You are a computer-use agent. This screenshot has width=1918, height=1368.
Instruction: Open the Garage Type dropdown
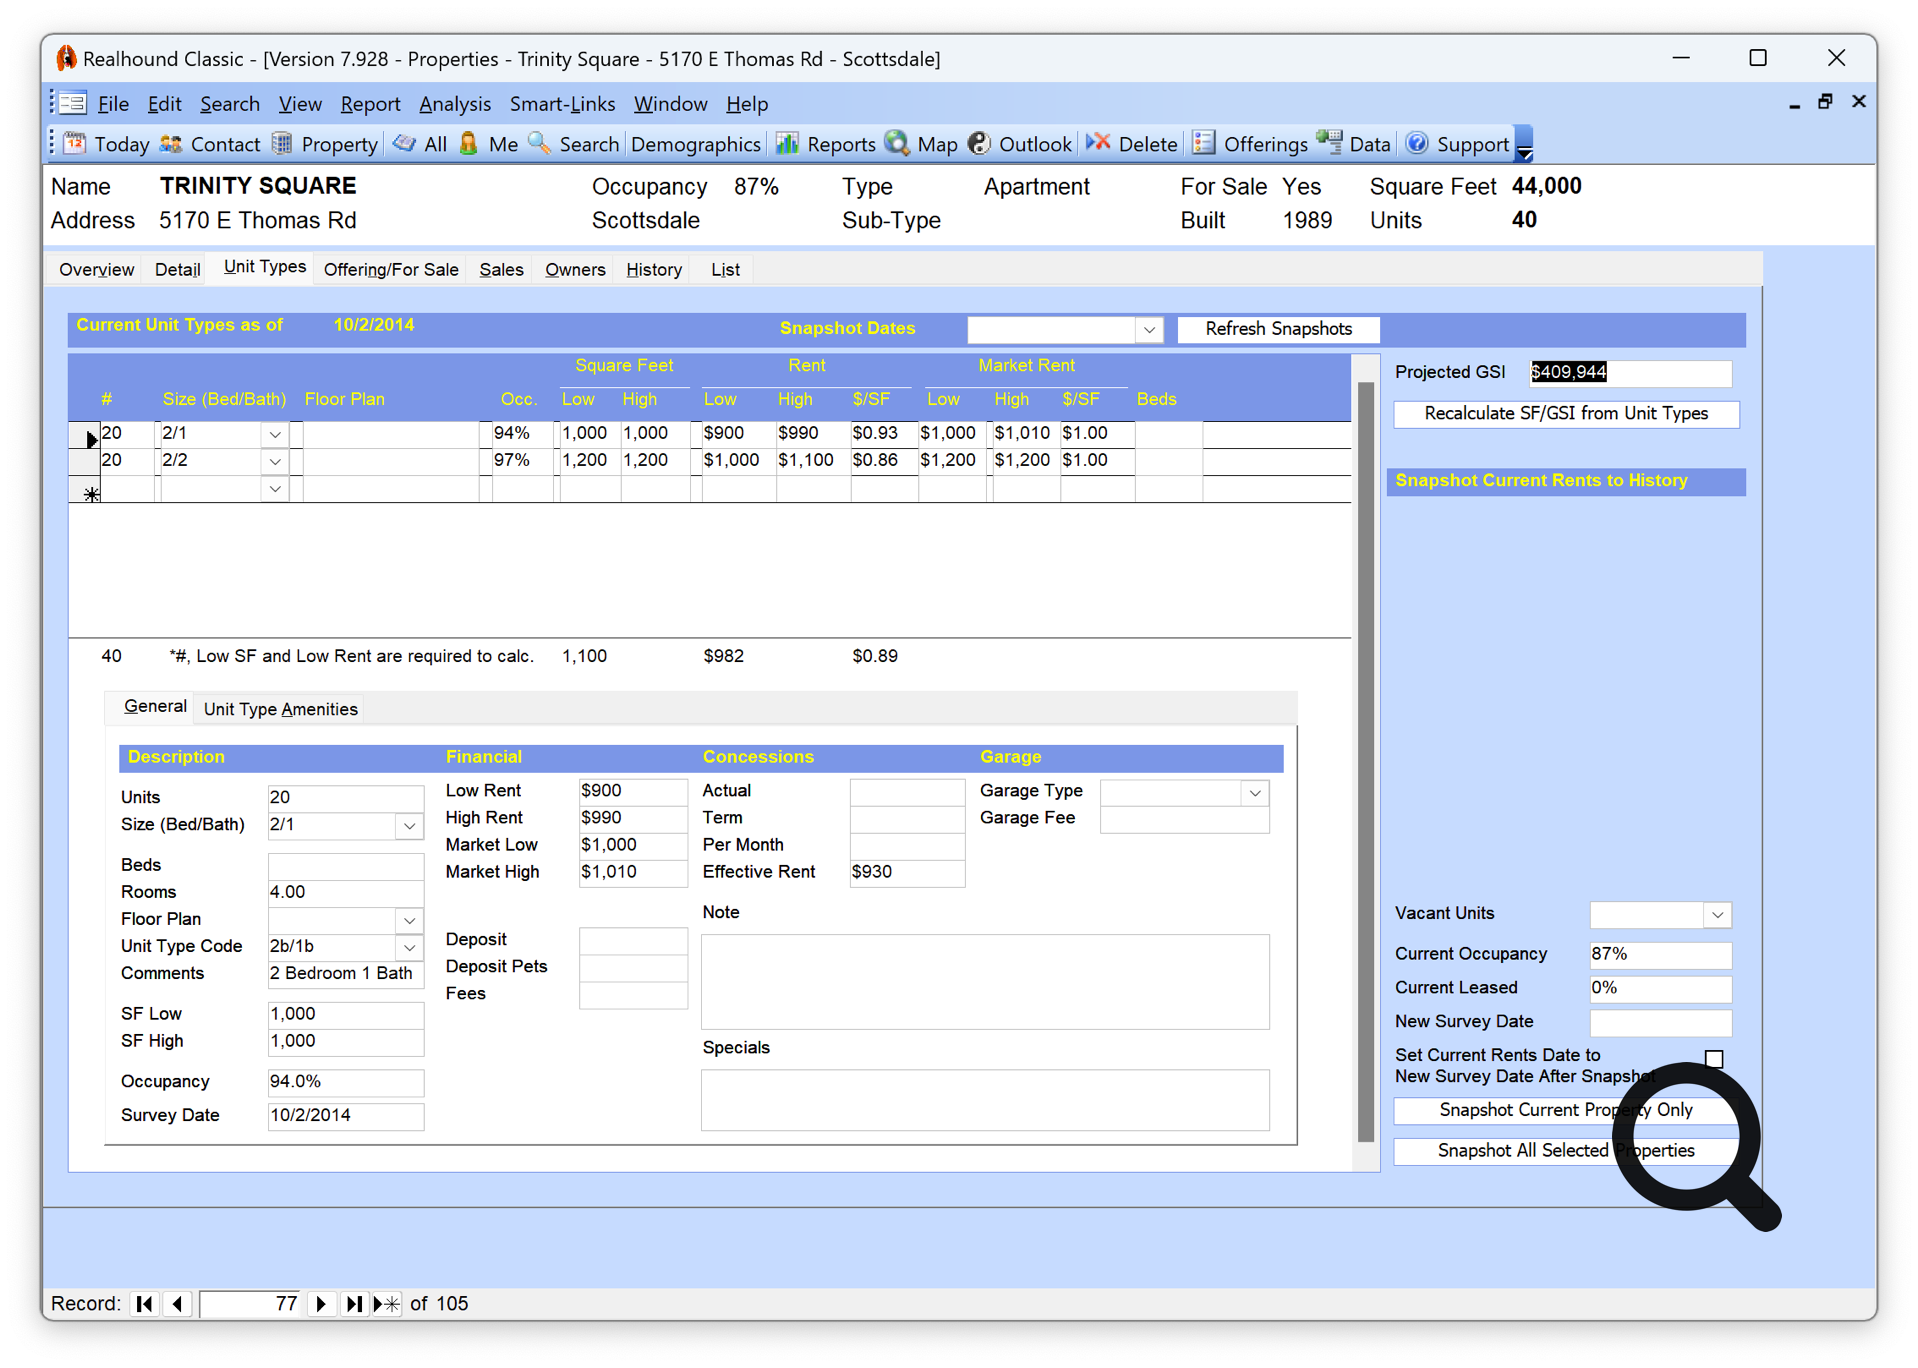point(1255,793)
